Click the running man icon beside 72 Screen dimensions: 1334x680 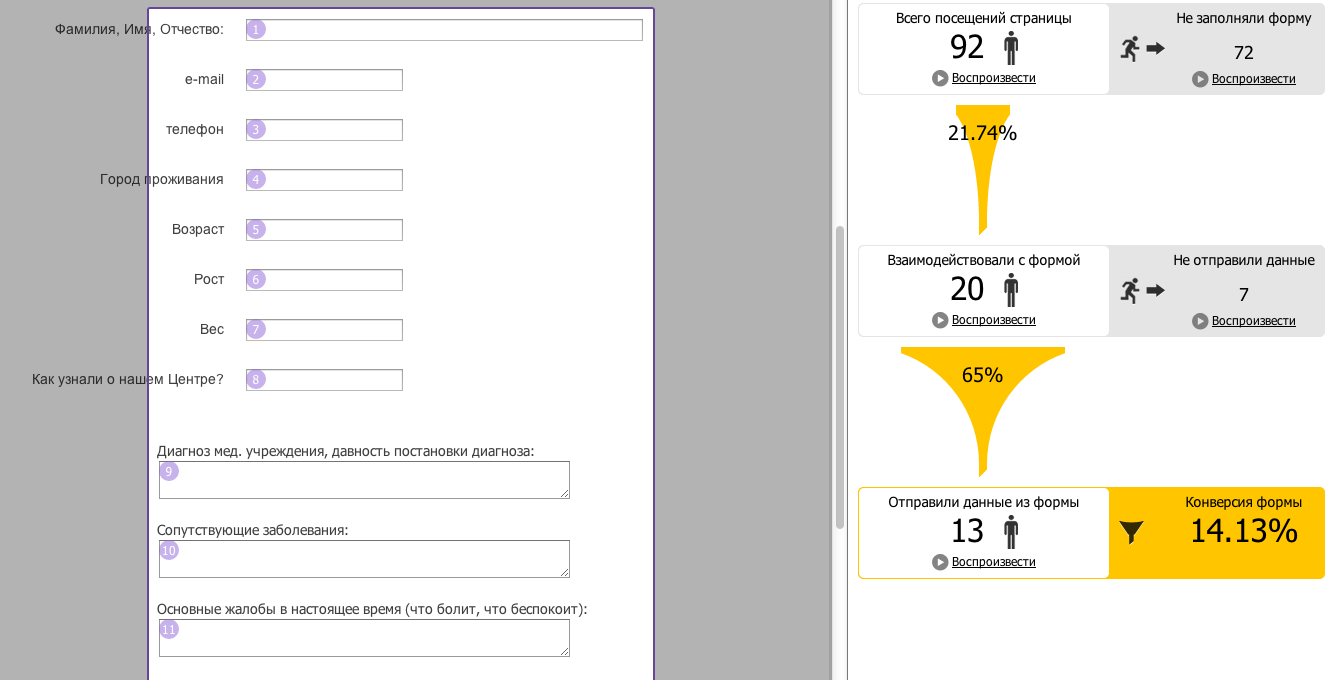(1130, 48)
